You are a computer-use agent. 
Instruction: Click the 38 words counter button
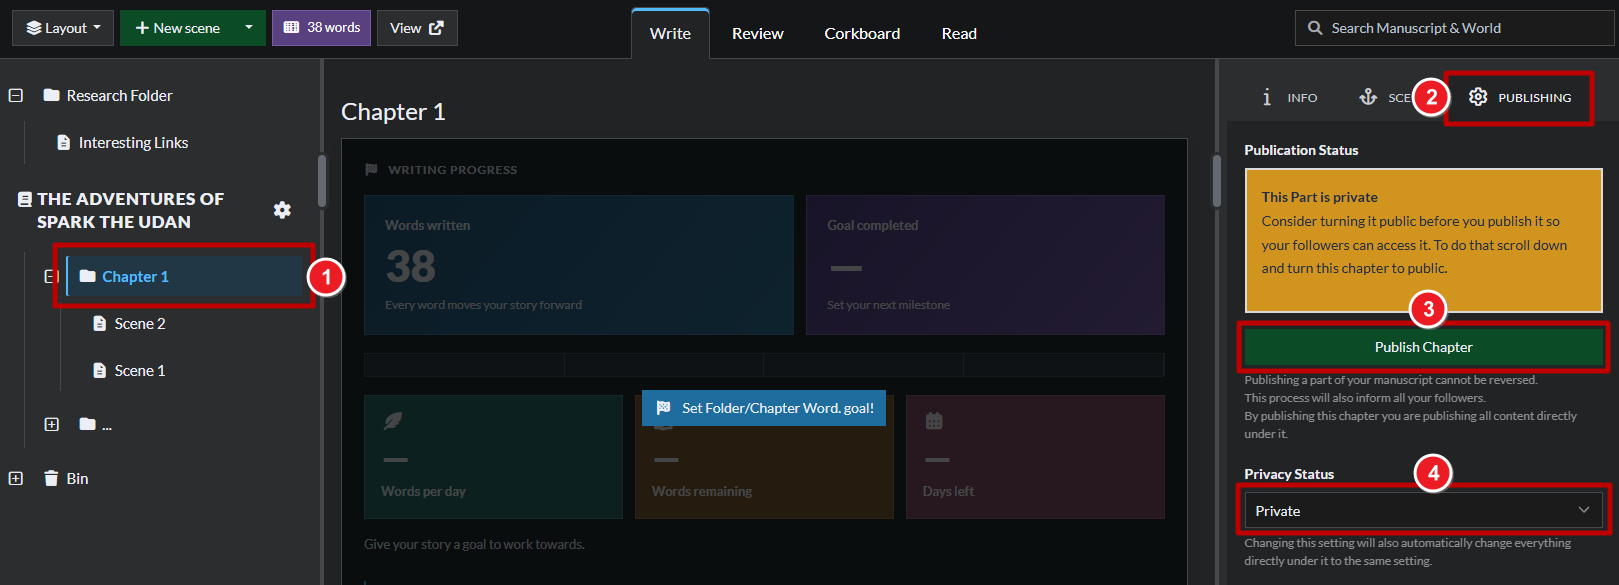click(321, 28)
